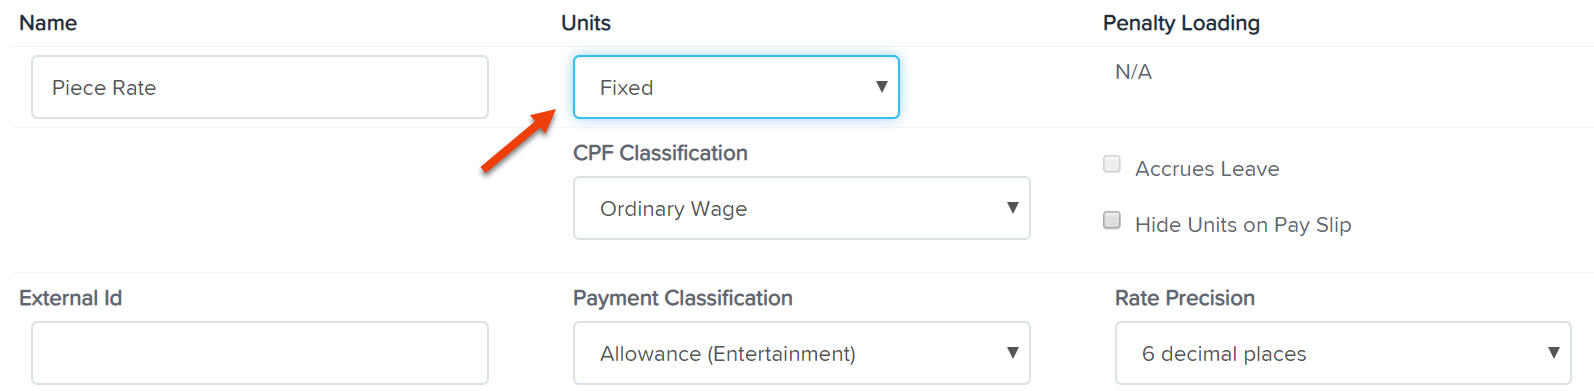Viewport: 1594px width, 391px height.
Task: Click the empty External Id input field
Action: (x=260, y=353)
